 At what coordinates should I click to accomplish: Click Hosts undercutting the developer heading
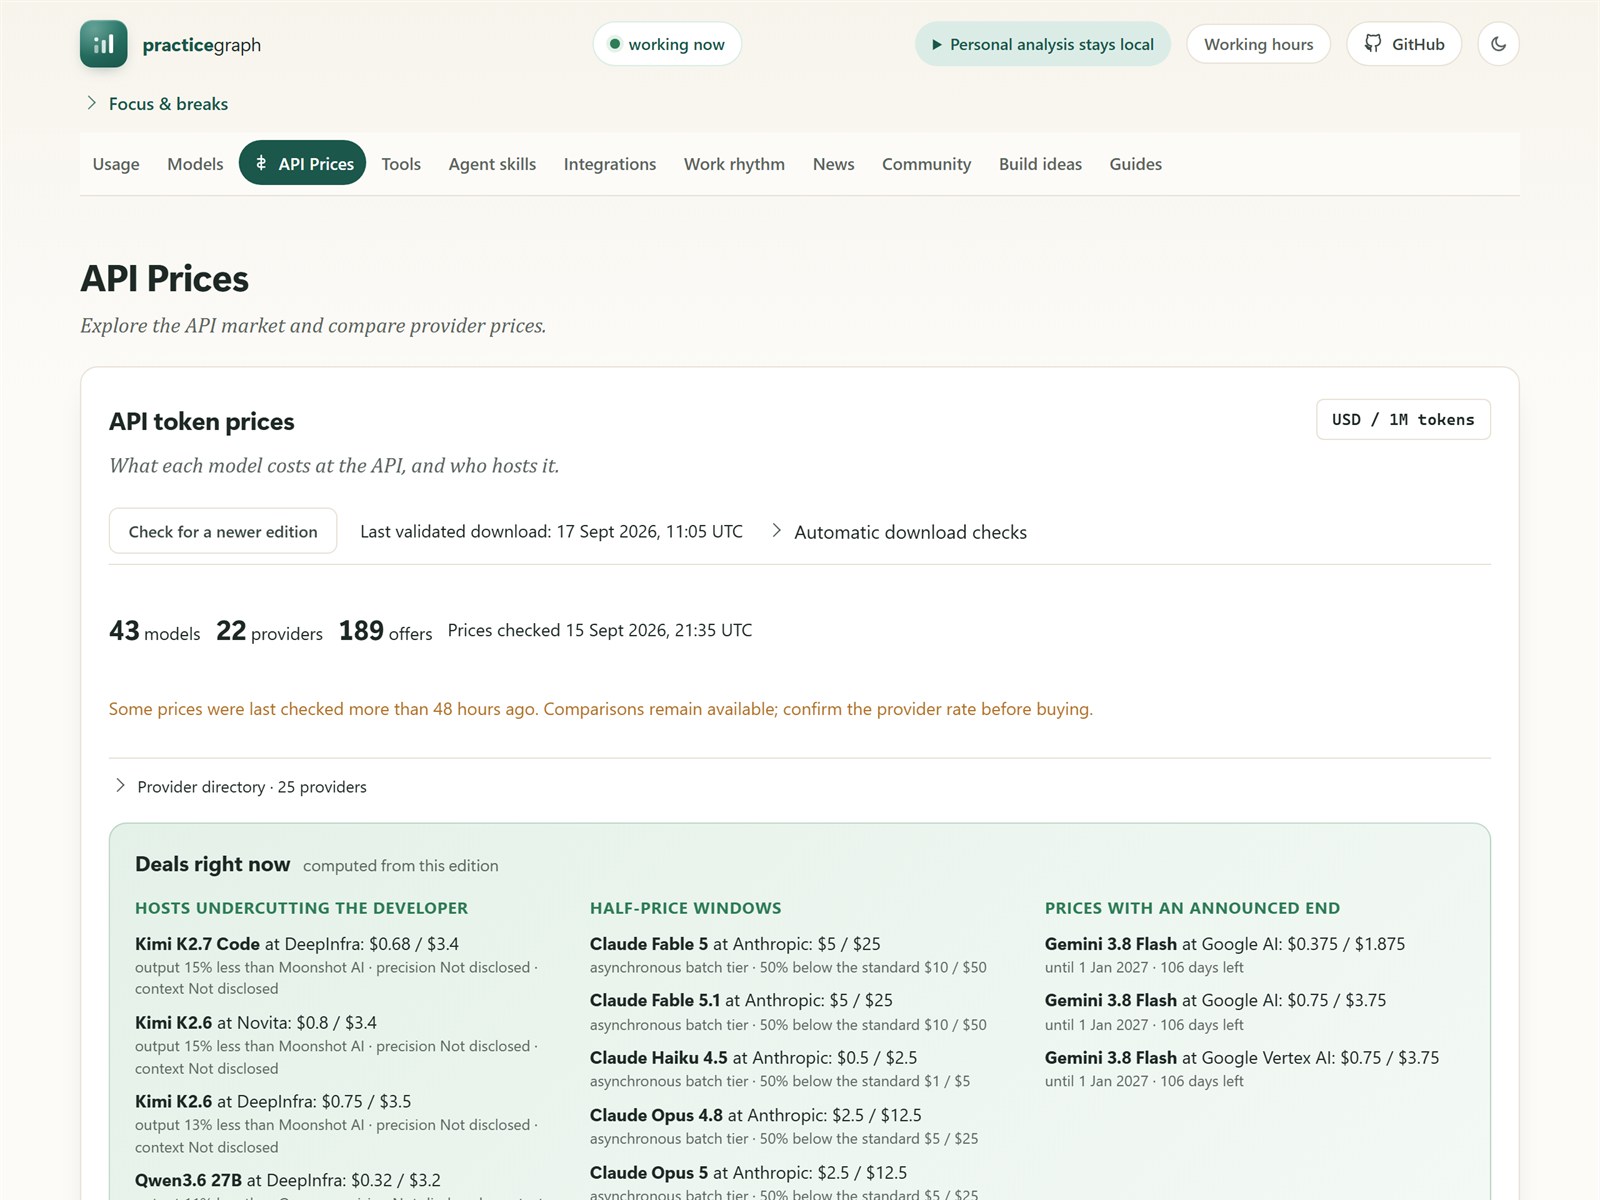tap(301, 908)
